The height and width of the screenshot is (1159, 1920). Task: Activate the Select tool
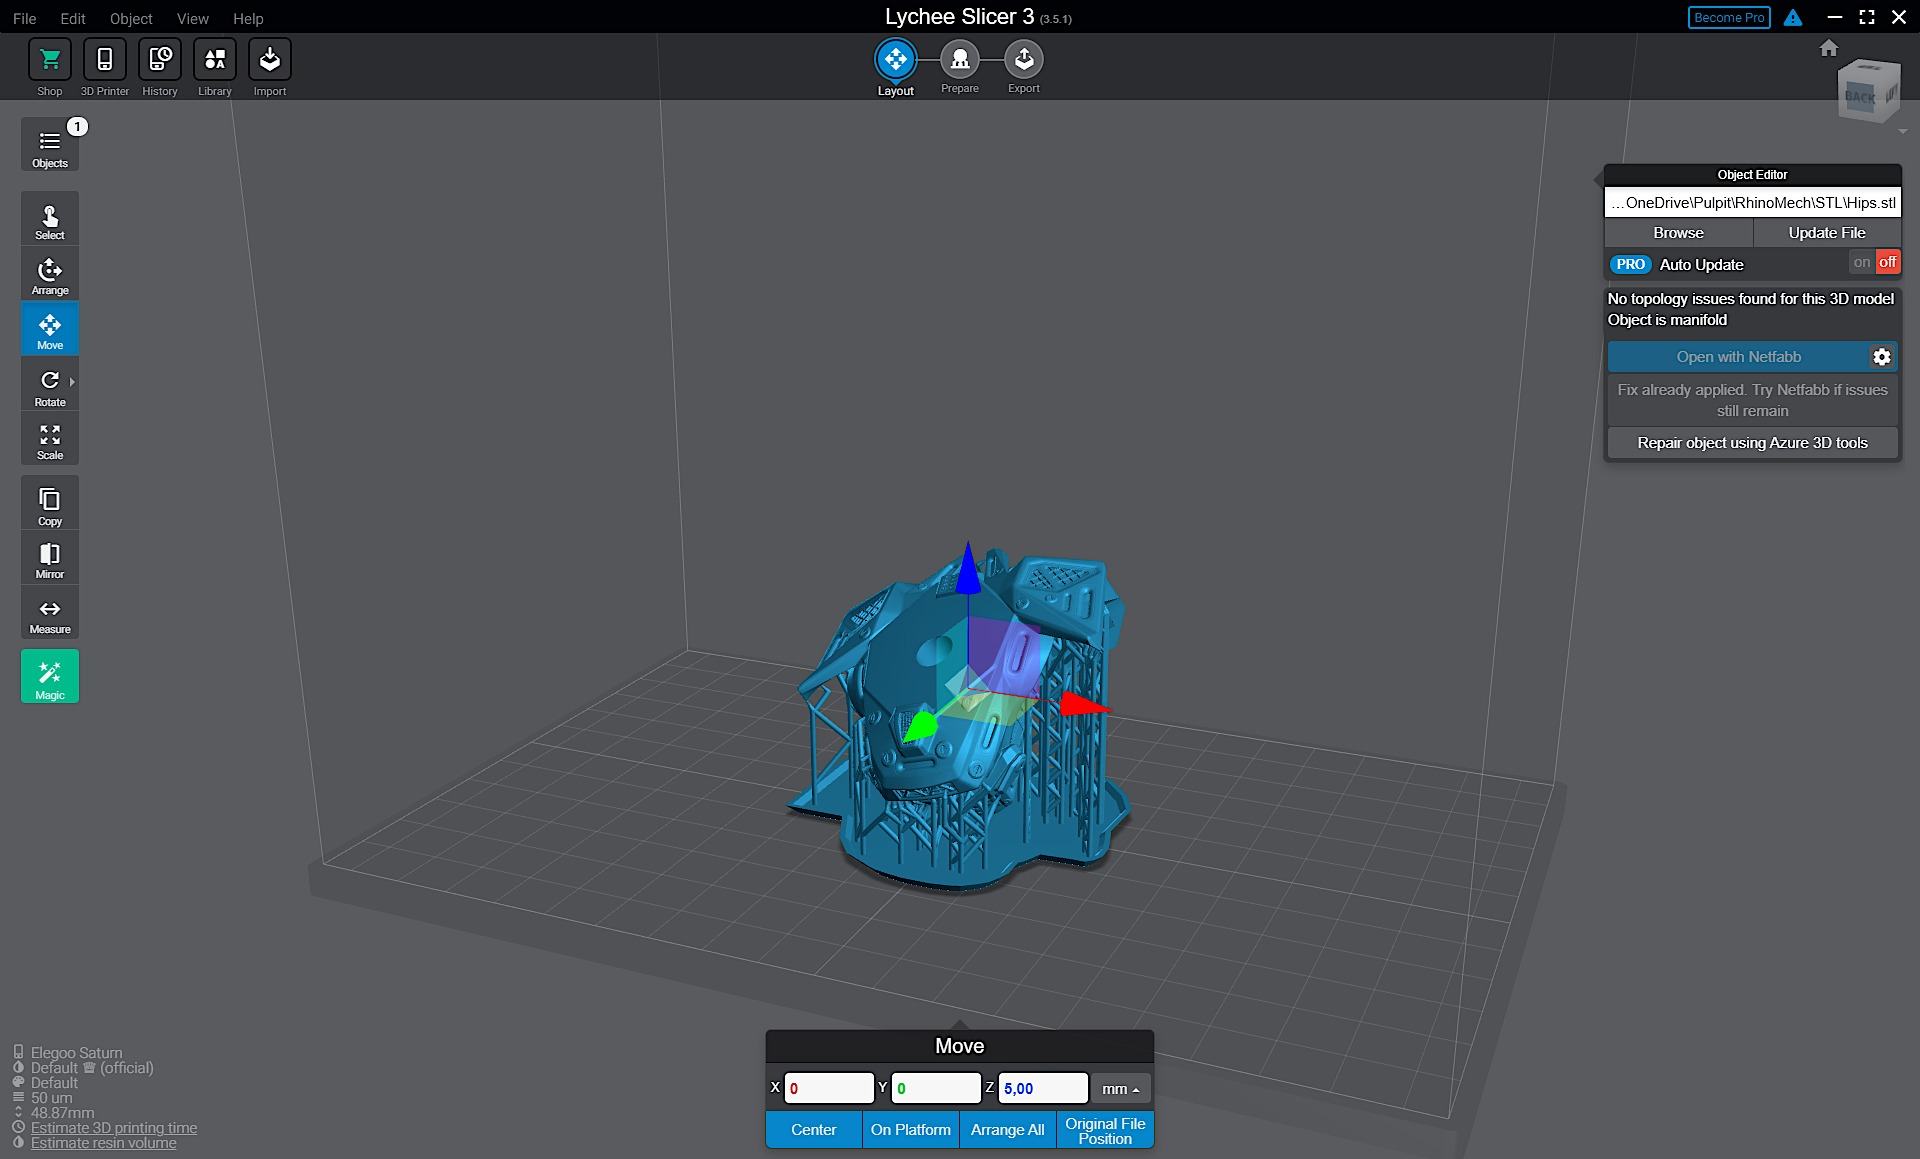(50, 219)
